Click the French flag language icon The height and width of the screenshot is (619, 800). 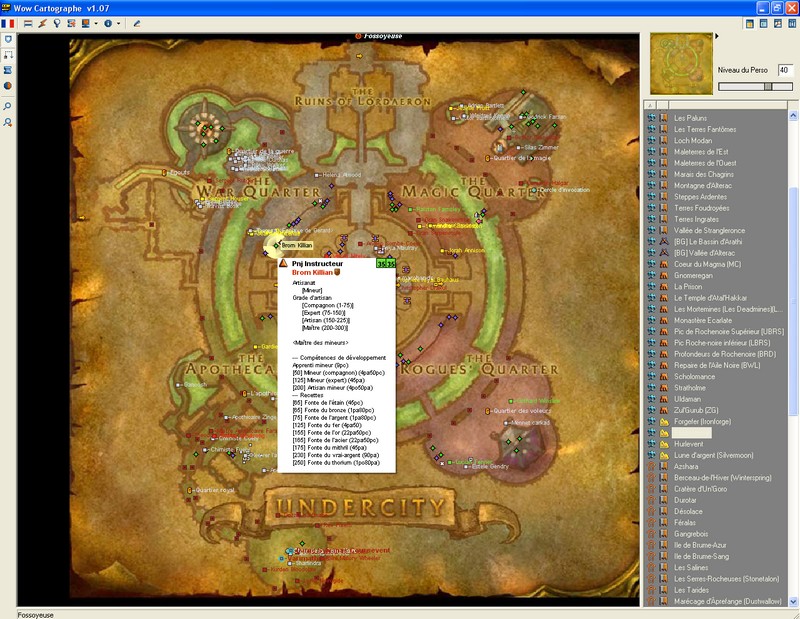point(7,23)
